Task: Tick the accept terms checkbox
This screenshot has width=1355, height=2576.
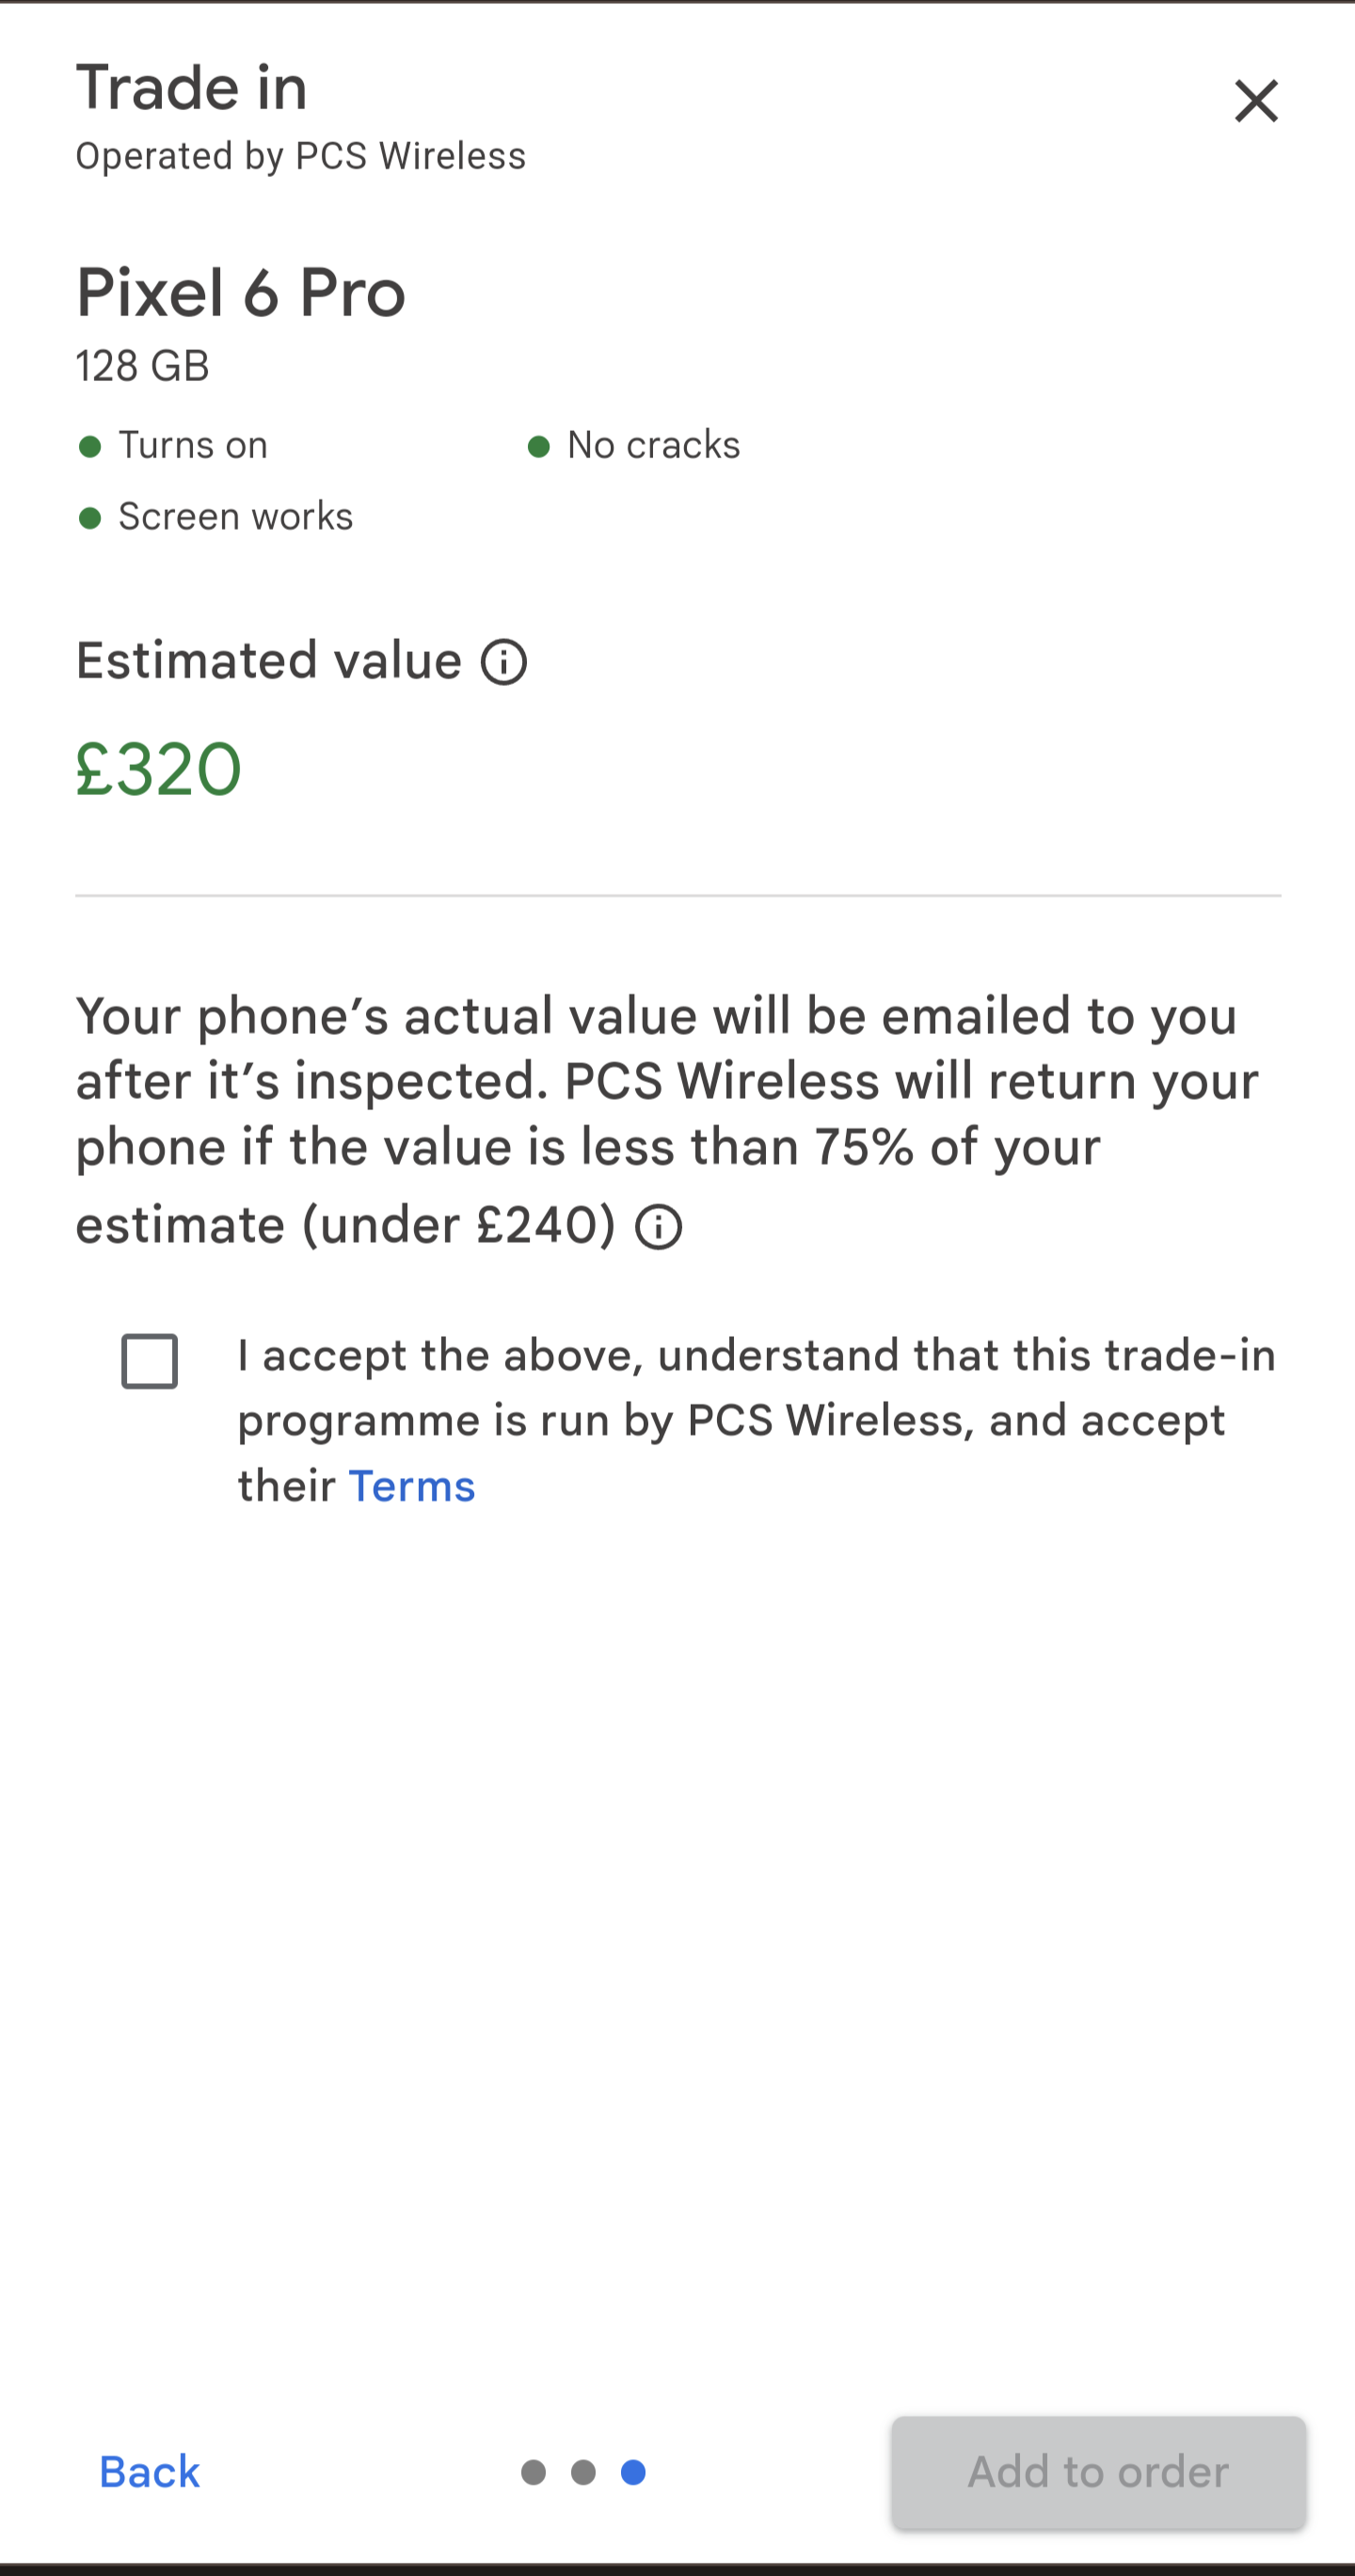Action: (150, 1361)
